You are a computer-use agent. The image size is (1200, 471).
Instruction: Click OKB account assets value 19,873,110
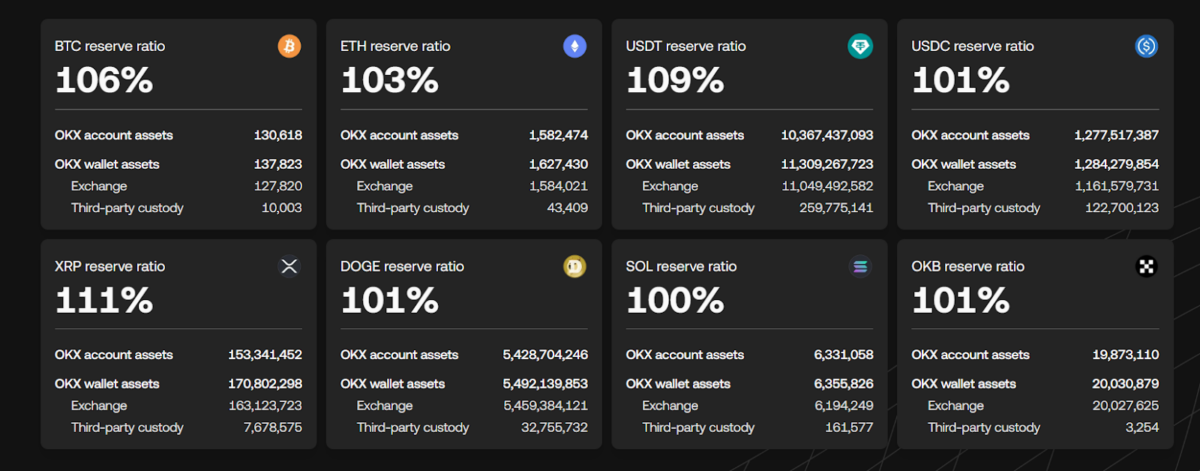1126,355
